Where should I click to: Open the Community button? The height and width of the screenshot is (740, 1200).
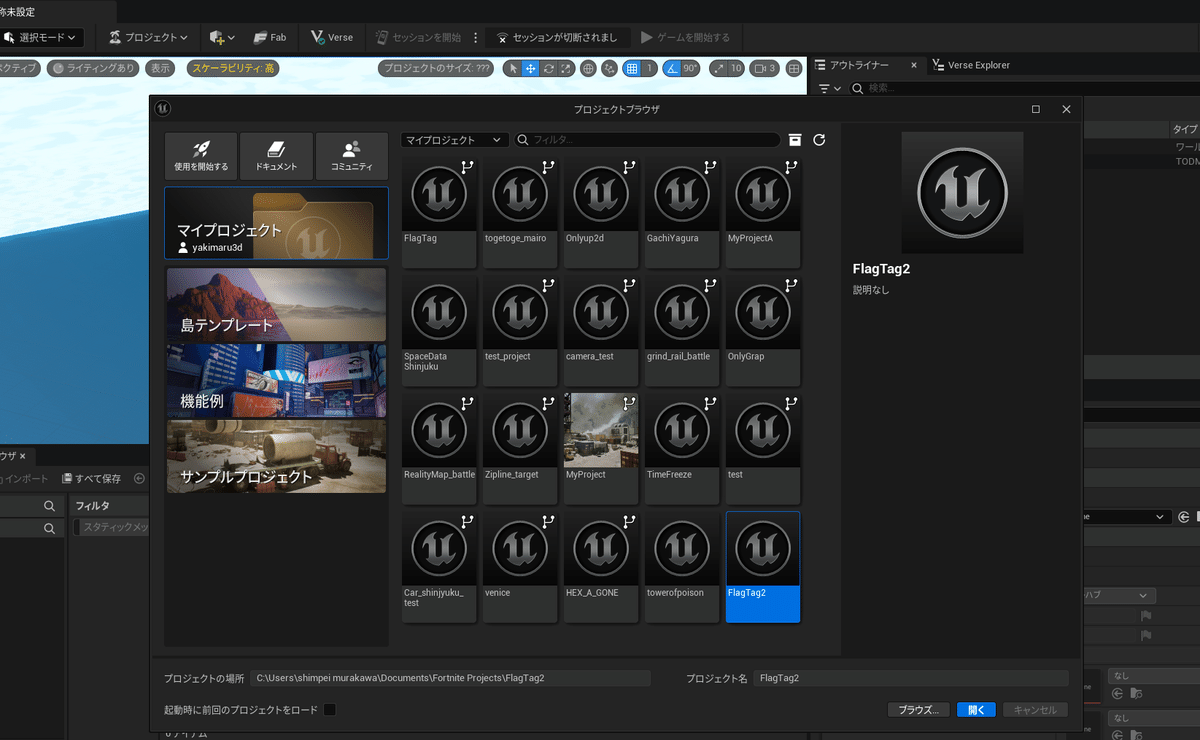[351, 157]
